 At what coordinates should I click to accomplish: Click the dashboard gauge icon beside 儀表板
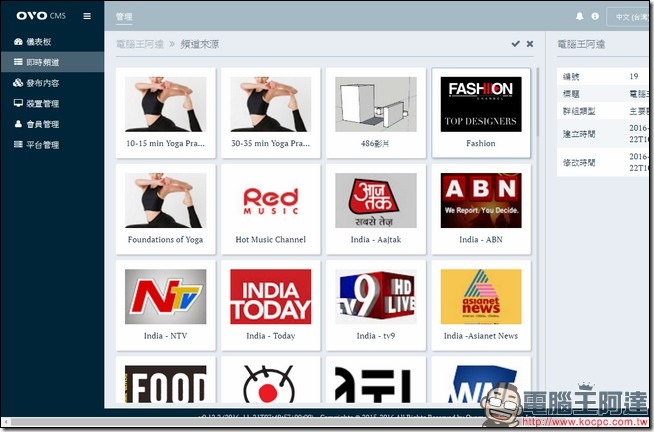[x=18, y=41]
